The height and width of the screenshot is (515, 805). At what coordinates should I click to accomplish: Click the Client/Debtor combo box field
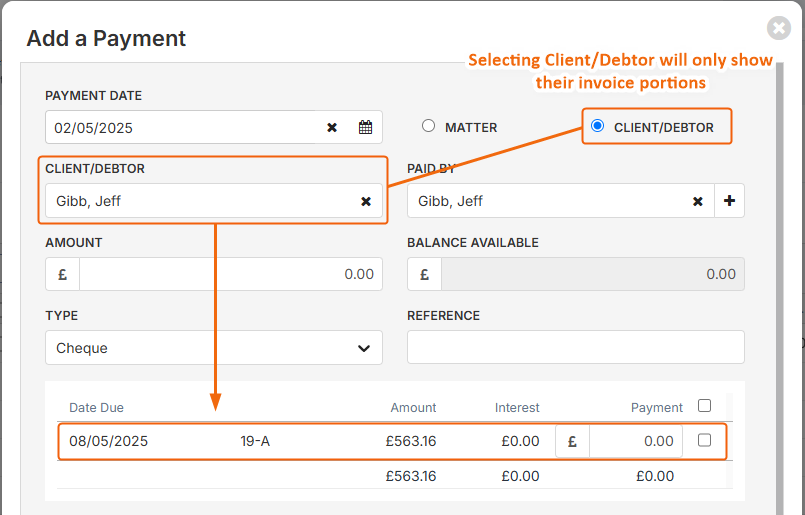coord(214,201)
